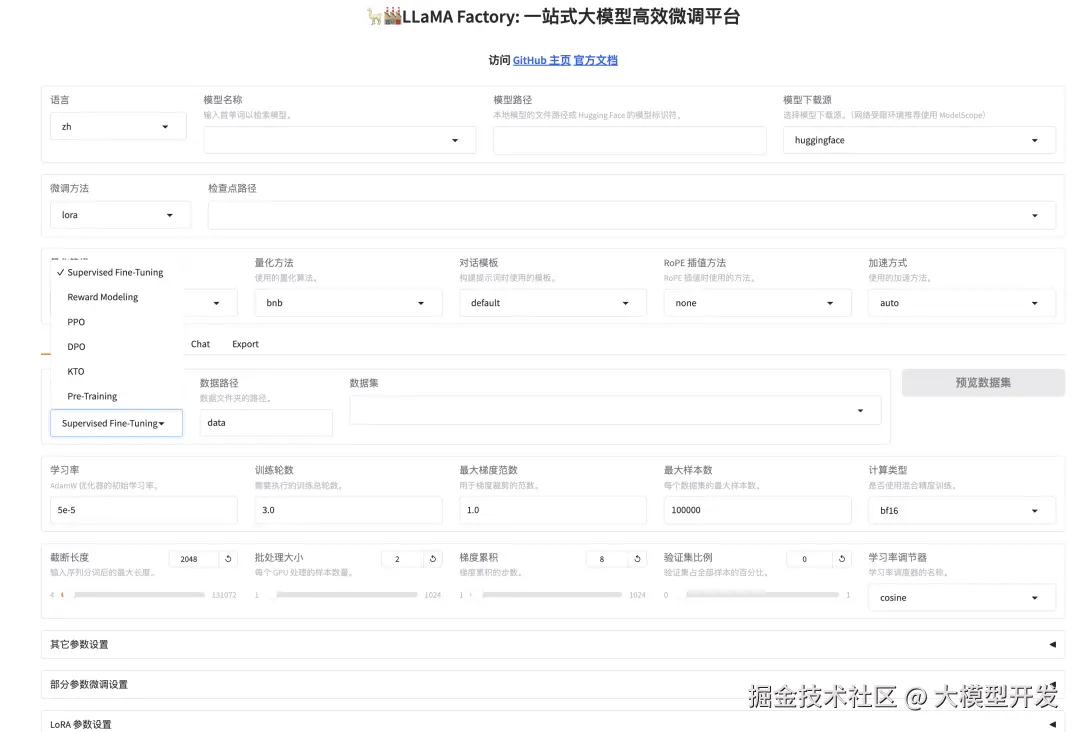Select Supervised Fine-Tuning in the open list
The image size is (1080, 732).
pos(116,272)
